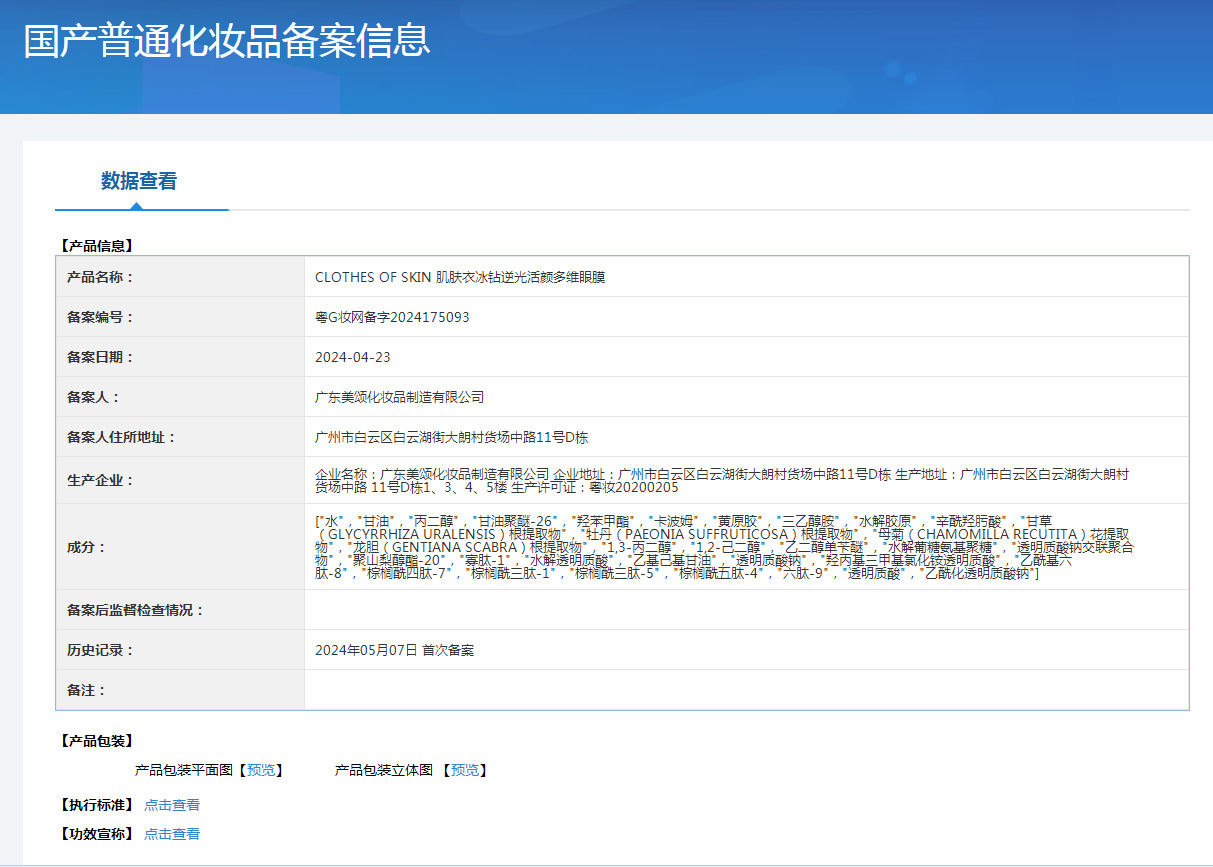
Task: Click the 备注： row label
Action: click(86, 690)
